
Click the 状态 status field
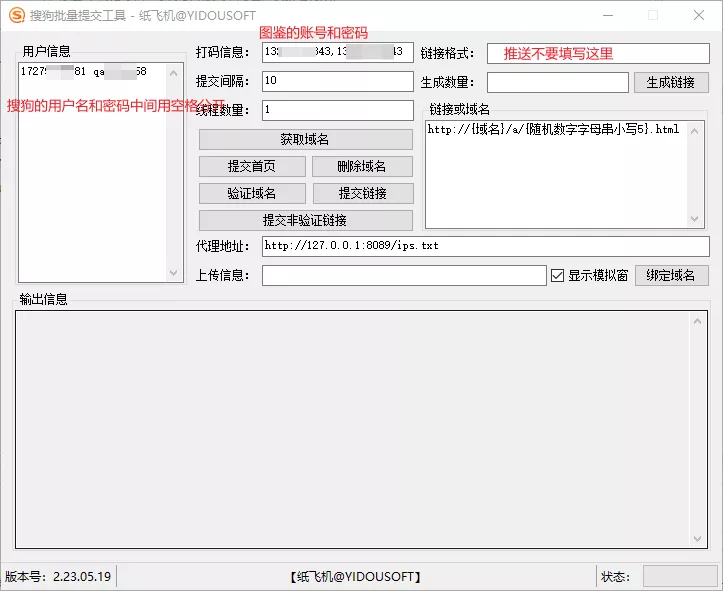click(x=680, y=577)
